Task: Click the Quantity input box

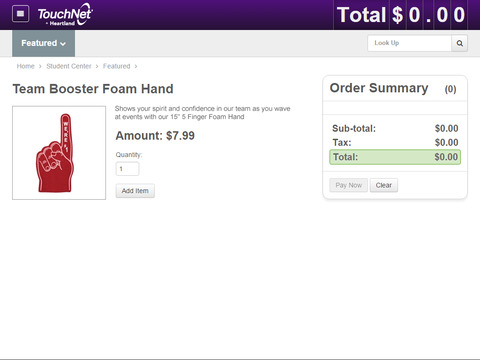Action: click(x=127, y=169)
